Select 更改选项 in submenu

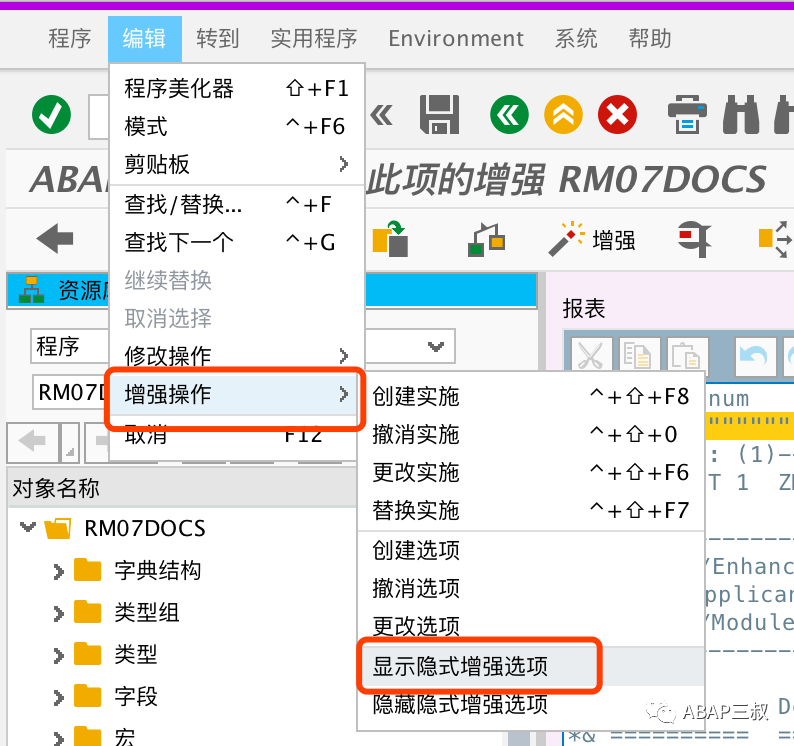[531, 626]
